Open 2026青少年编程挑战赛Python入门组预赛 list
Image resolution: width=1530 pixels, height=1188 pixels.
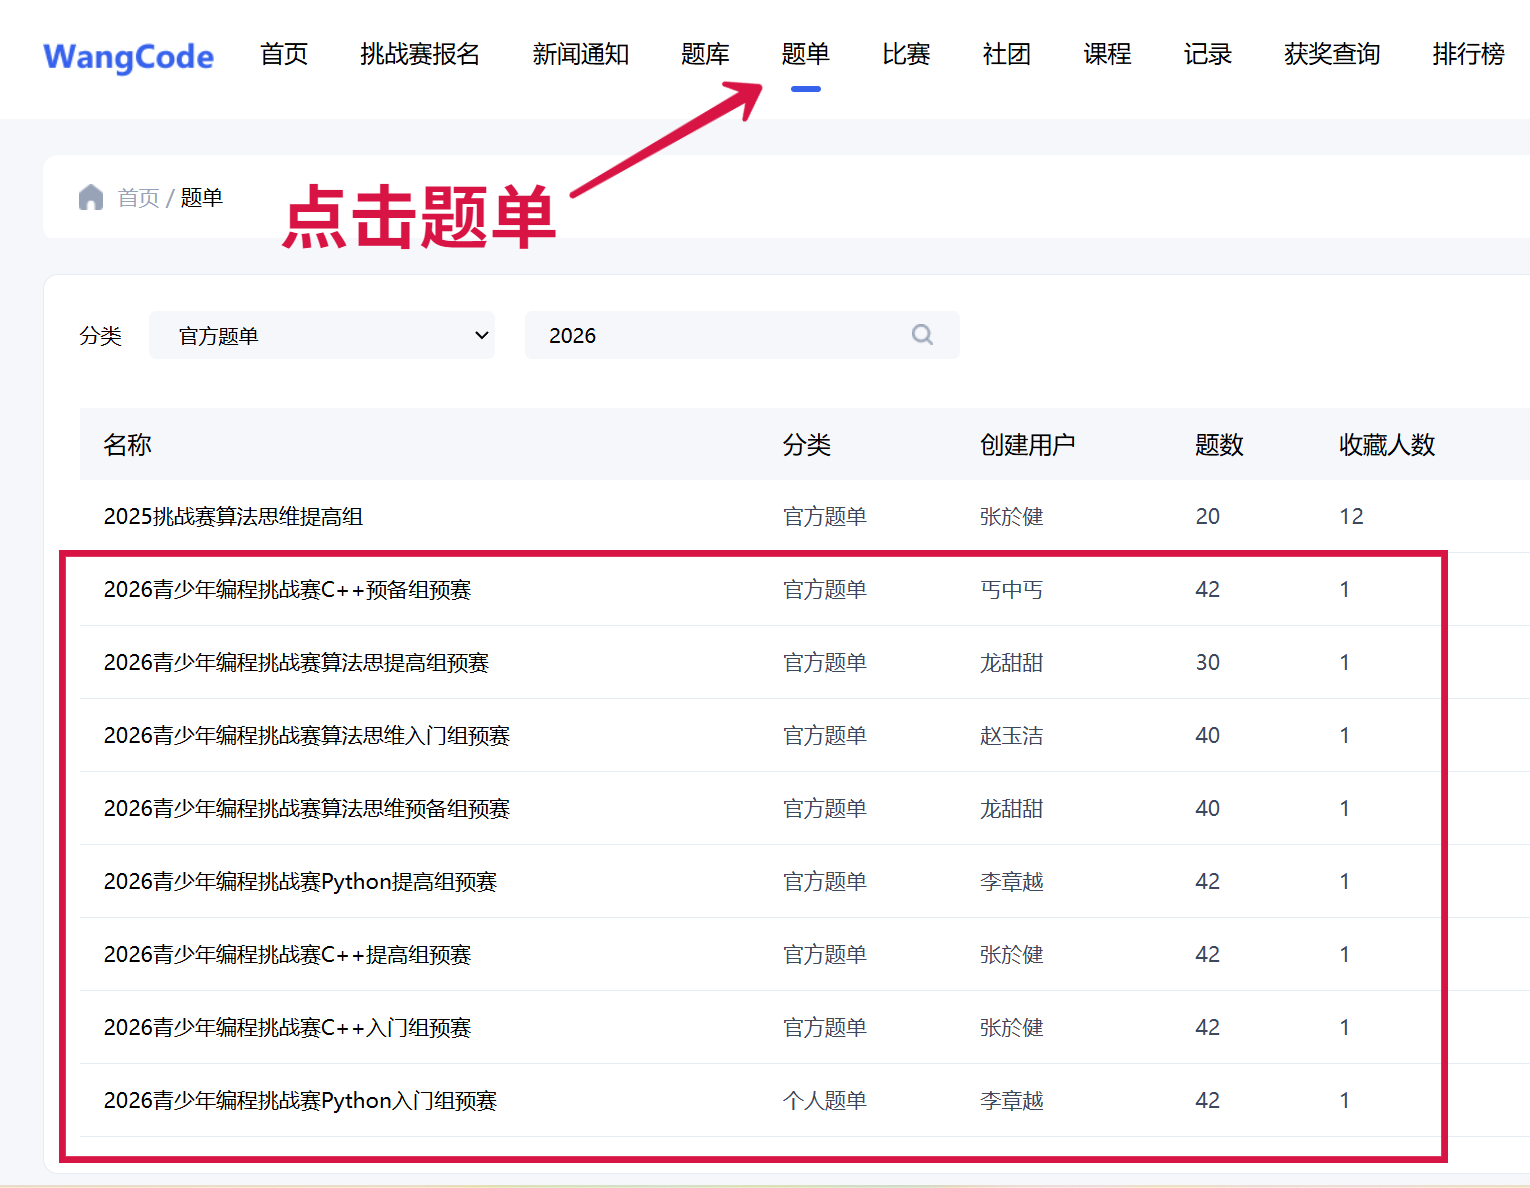(x=300, y=1100)
